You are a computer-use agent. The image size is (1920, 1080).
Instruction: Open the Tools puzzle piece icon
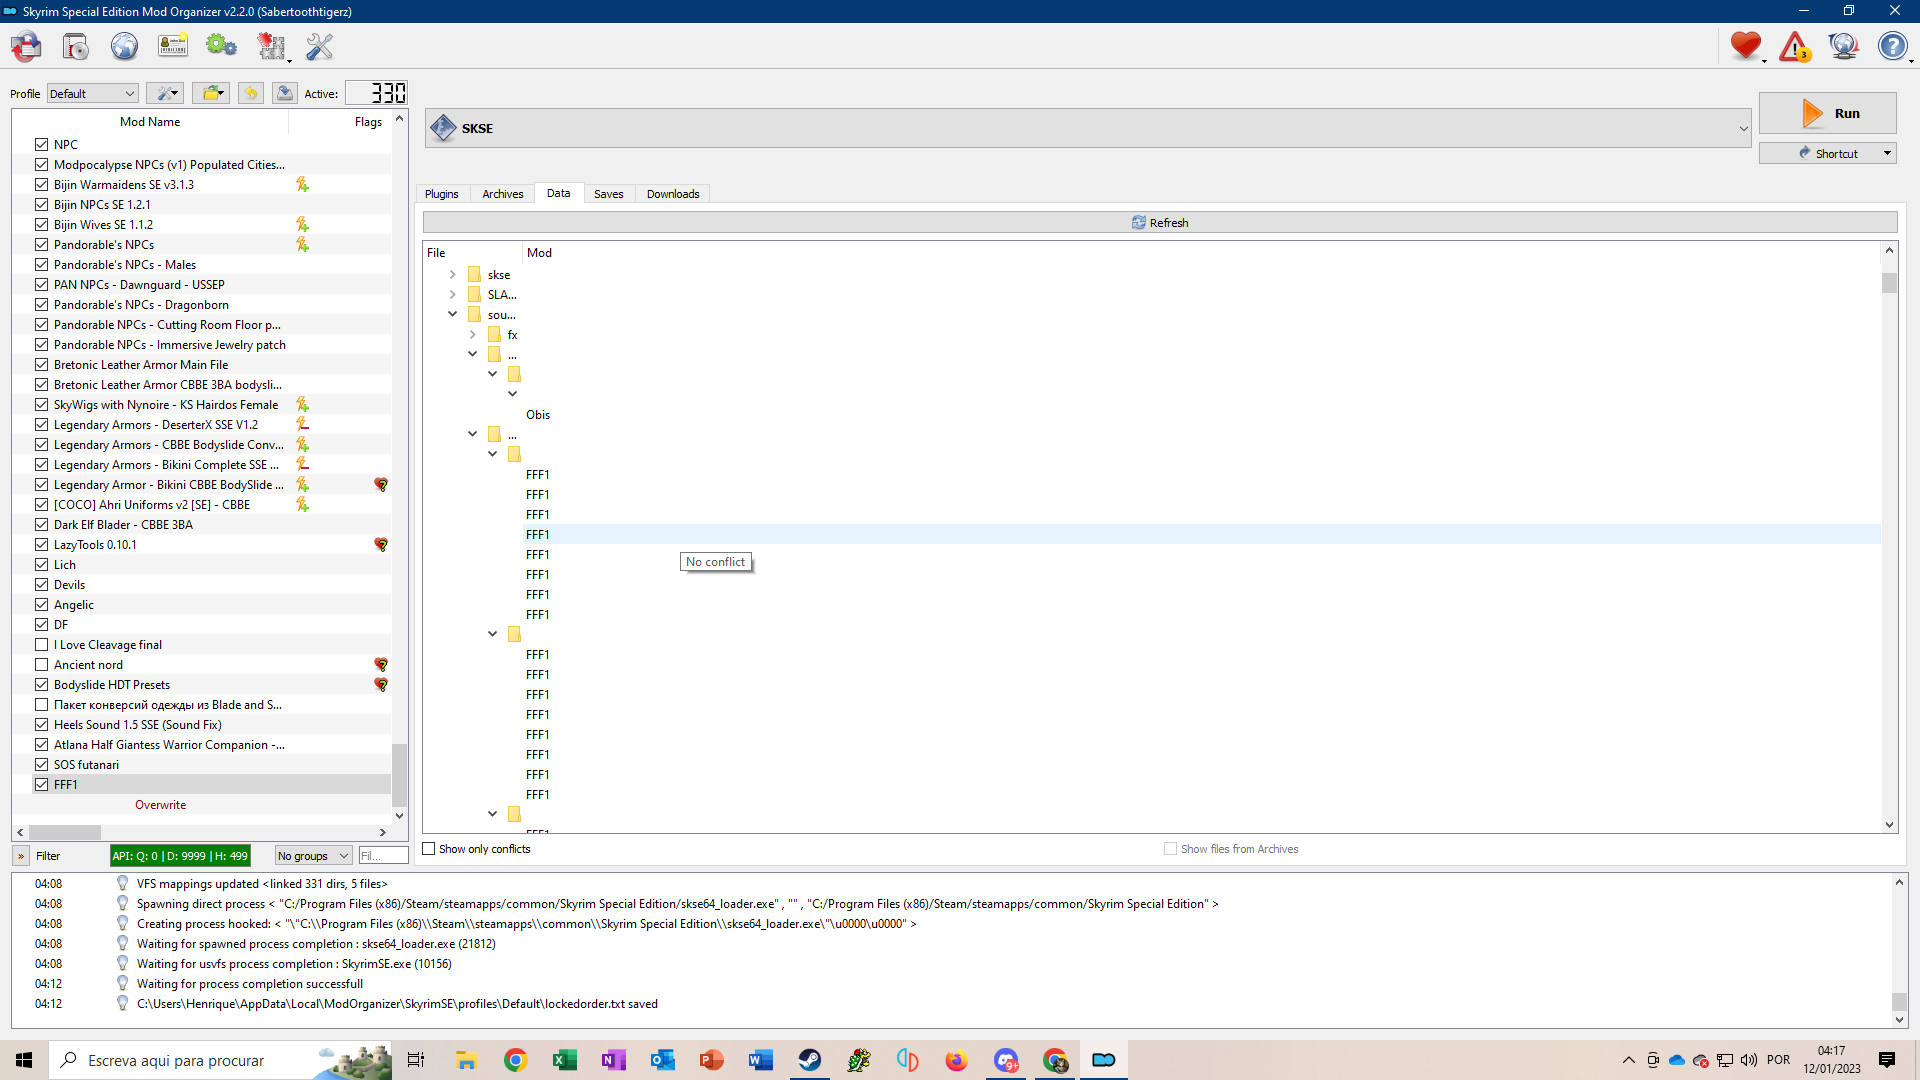point(271,46)
